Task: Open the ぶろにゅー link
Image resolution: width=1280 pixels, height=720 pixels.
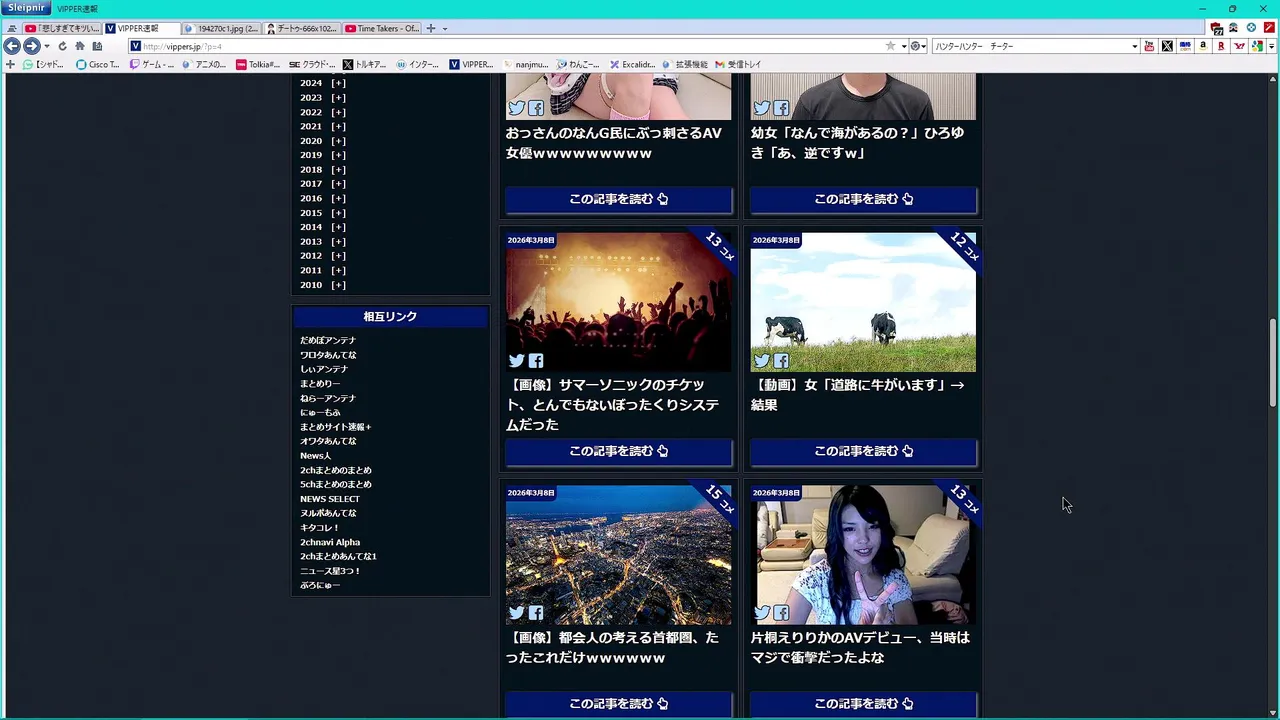Action: pyautogui.click(x=320, y=585)
